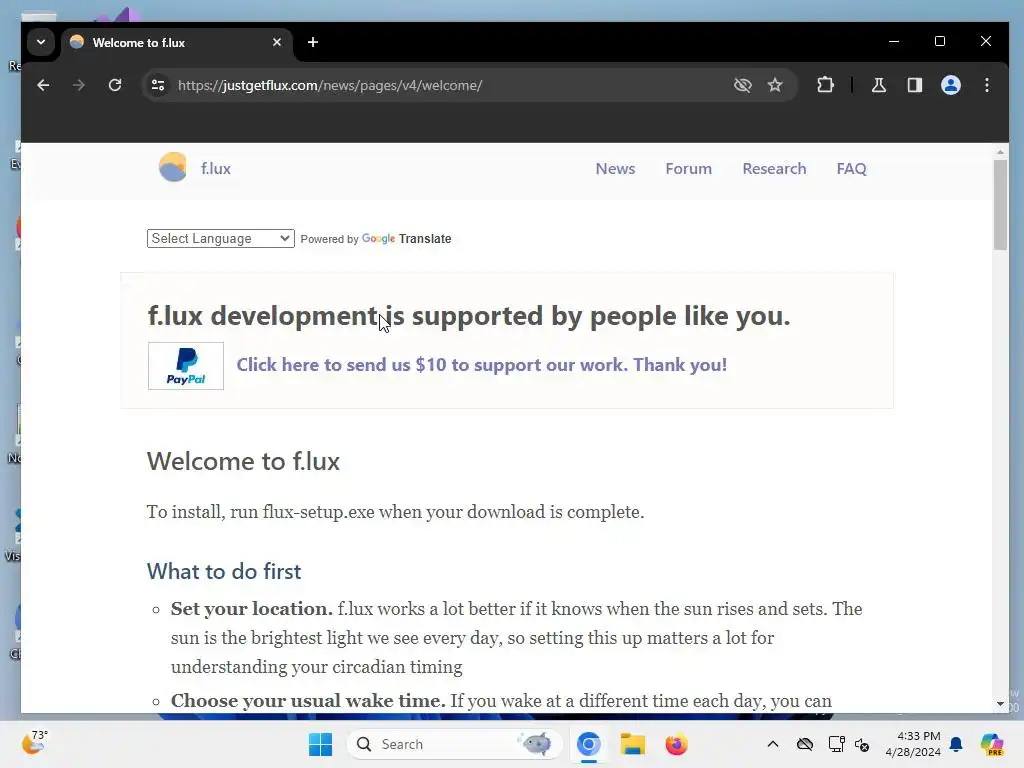Open the News navigation link

tap(615, 168)
